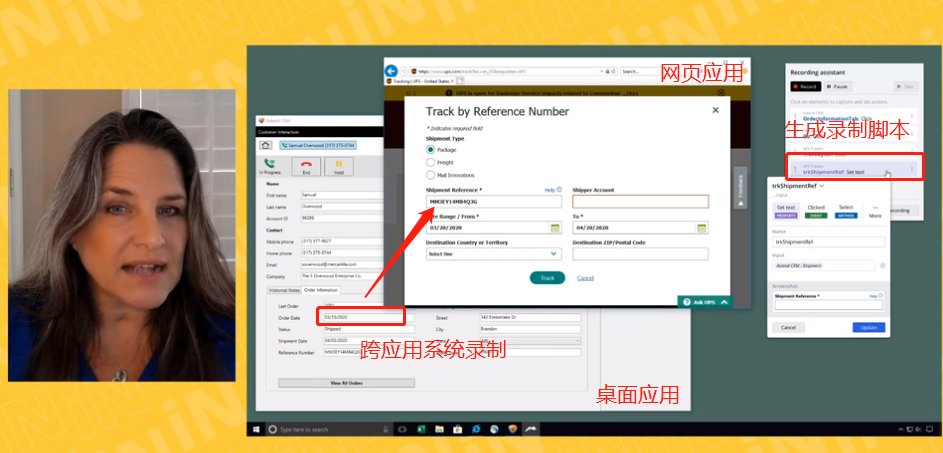
Task: Click the yellow Hold call button
Action: (x=339, y=166)
